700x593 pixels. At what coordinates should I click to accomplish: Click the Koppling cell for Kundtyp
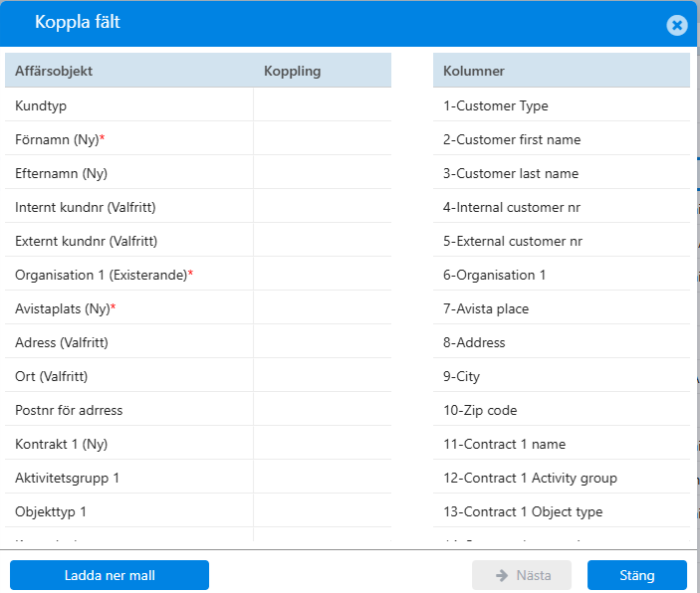[322, 106]
